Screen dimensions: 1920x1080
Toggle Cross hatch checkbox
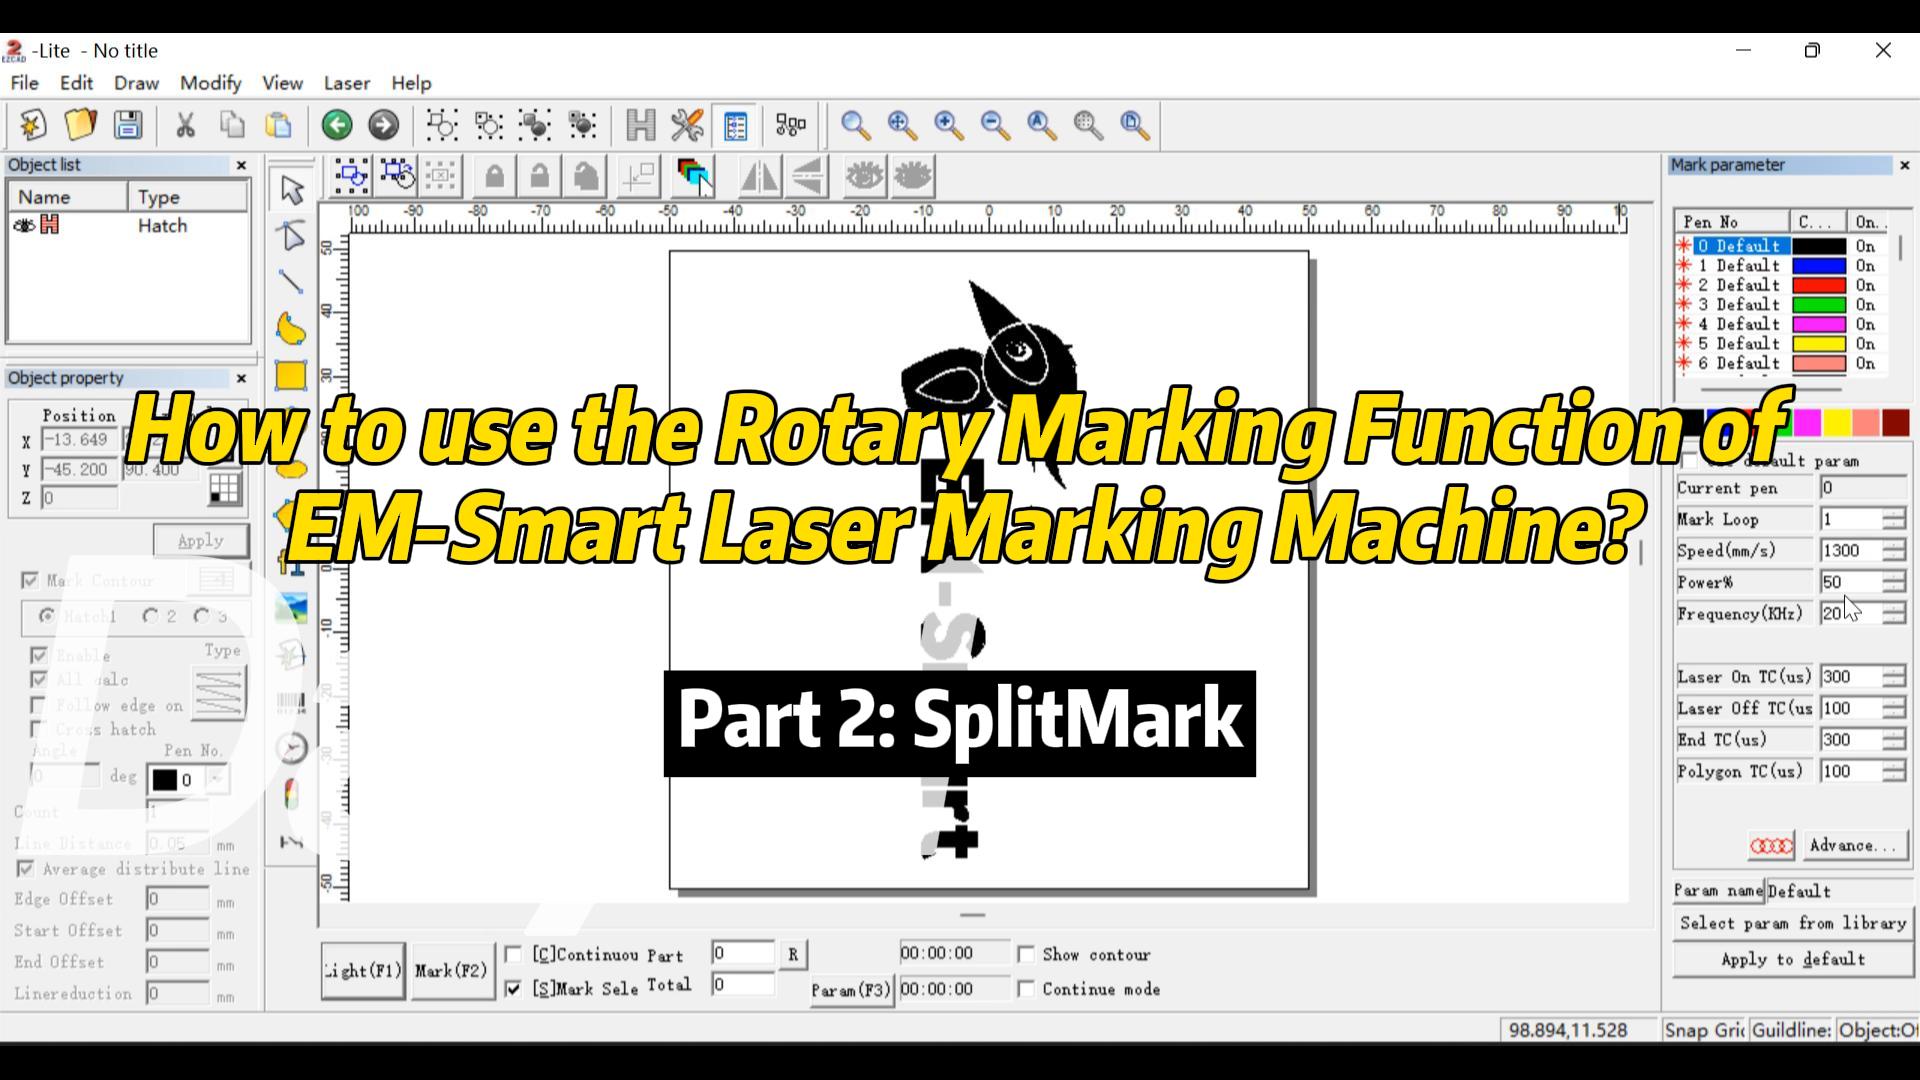point(37,729)
